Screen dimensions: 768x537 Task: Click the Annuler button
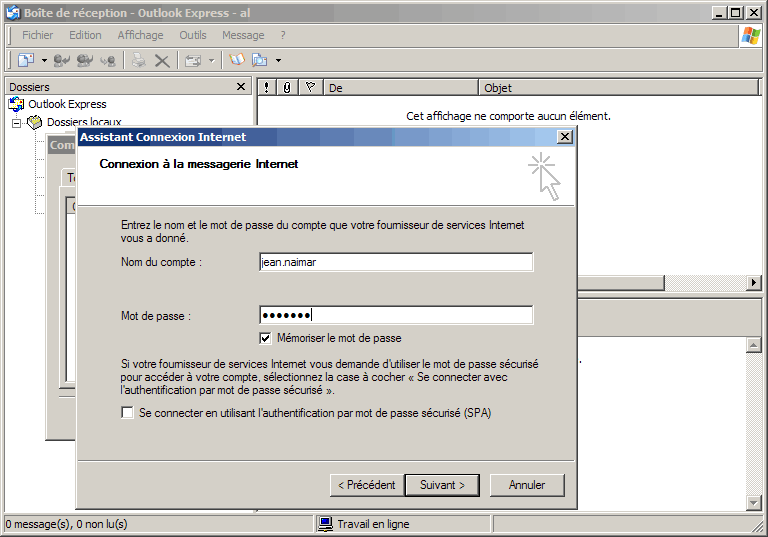click(527, 485)
